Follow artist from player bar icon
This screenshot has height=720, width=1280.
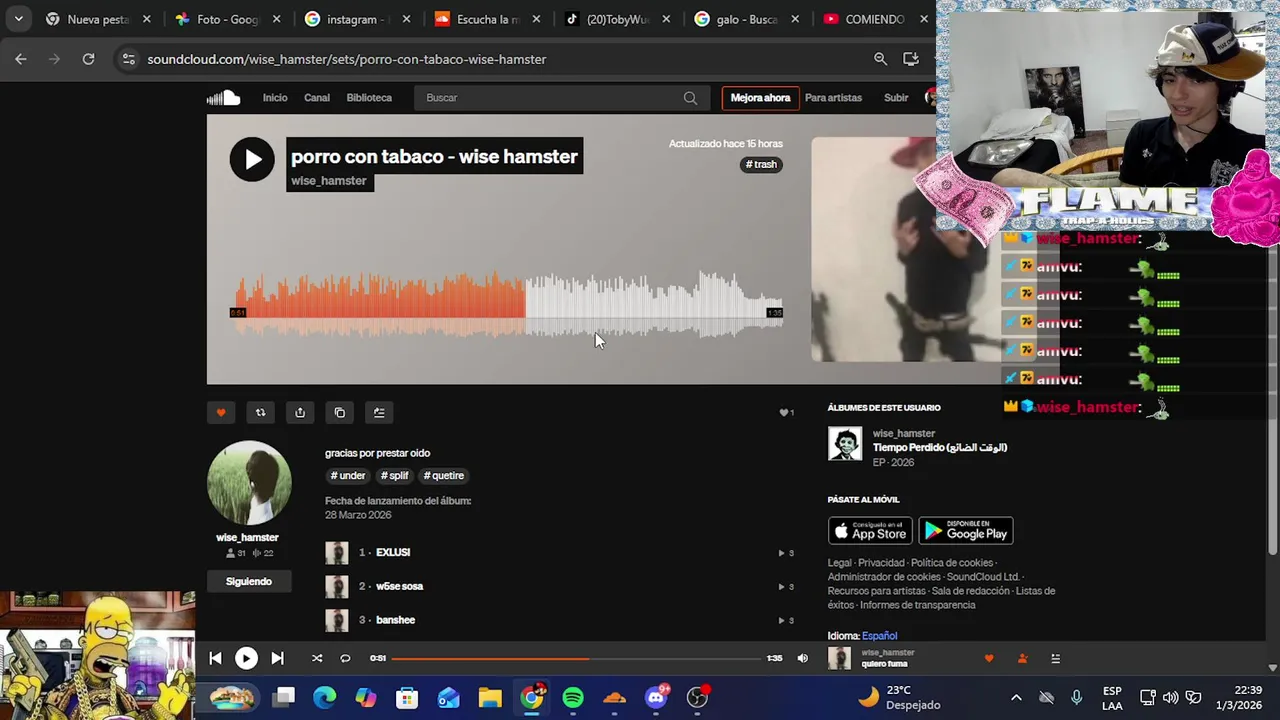pyautogui.click(x=1022, y=658)
